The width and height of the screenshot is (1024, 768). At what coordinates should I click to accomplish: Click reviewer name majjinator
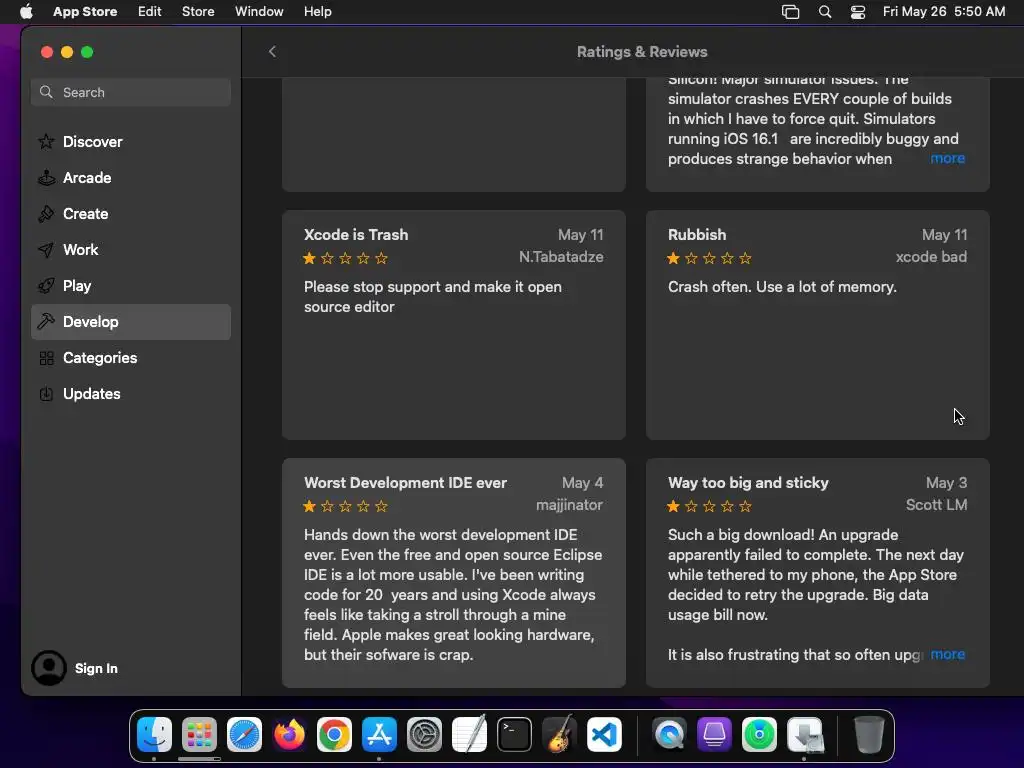(569, 505)
